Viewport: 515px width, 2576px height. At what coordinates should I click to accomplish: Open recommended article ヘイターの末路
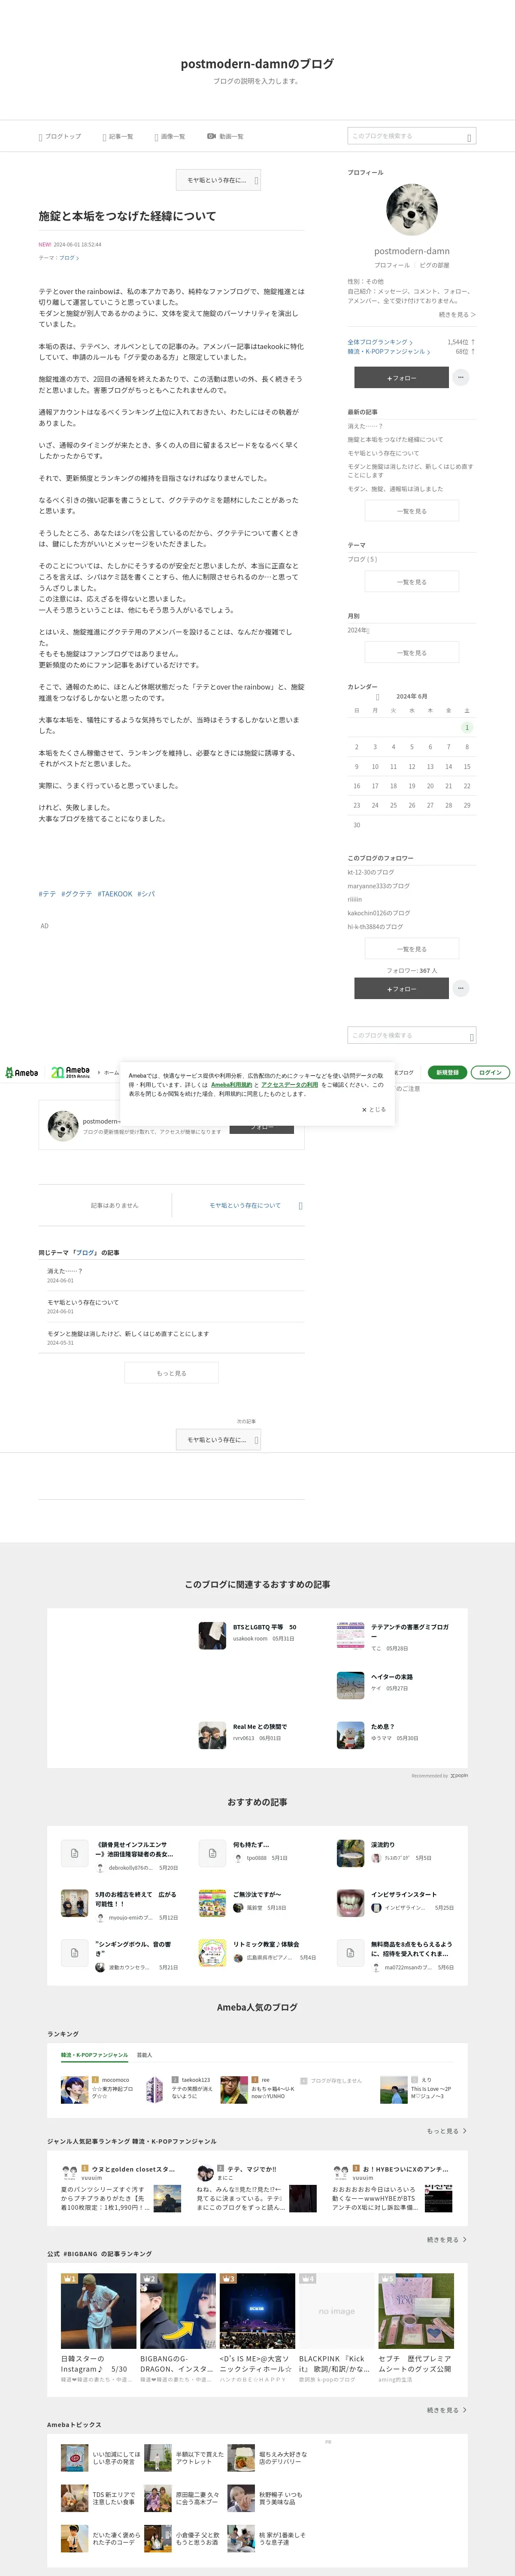pos(392,1677)
